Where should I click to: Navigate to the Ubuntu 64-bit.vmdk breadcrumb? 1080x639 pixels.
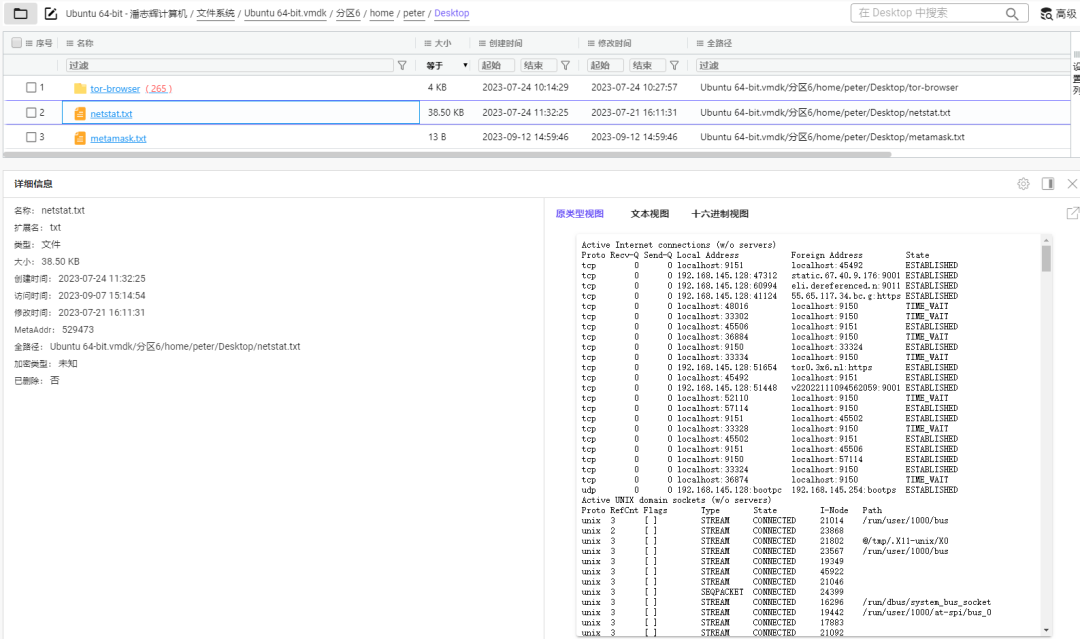pyautogui.click(x=285, y=13)
